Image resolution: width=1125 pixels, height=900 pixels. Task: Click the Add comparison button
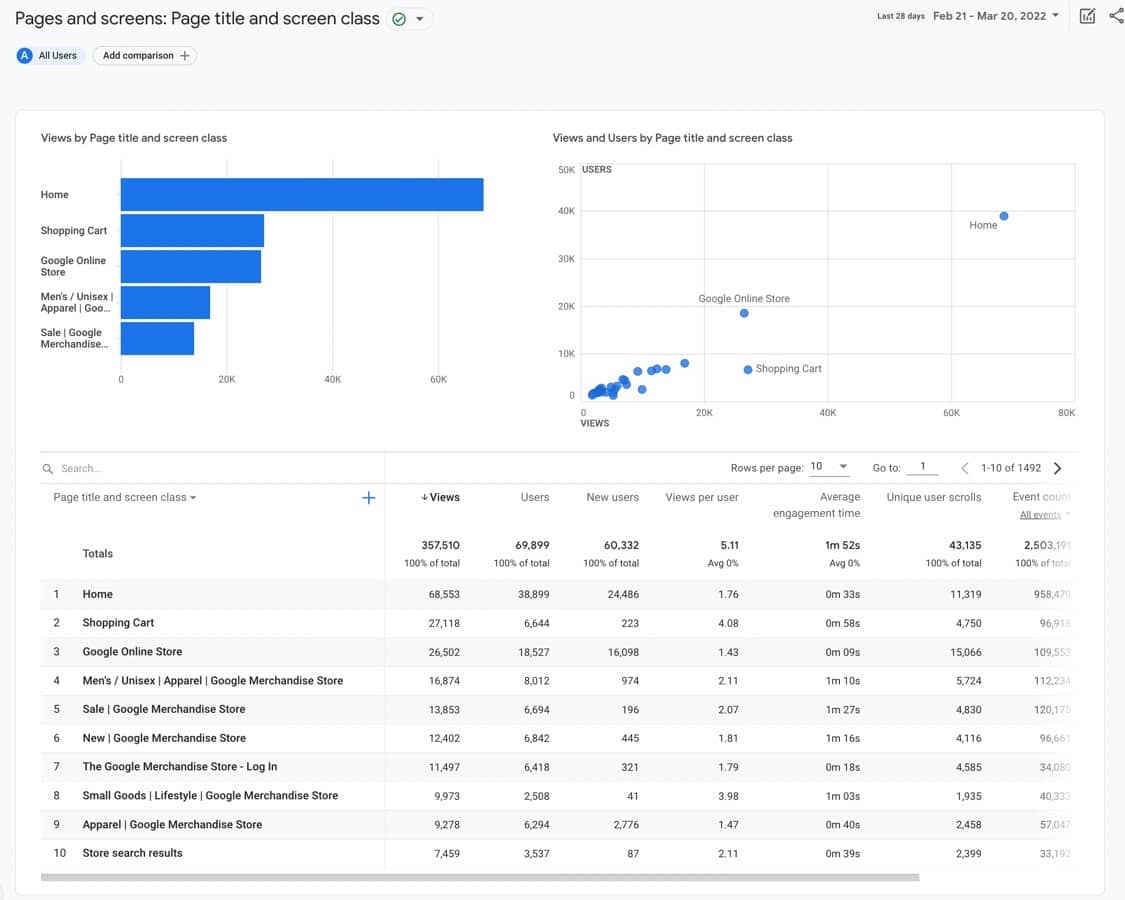click(x=145, y=55)
